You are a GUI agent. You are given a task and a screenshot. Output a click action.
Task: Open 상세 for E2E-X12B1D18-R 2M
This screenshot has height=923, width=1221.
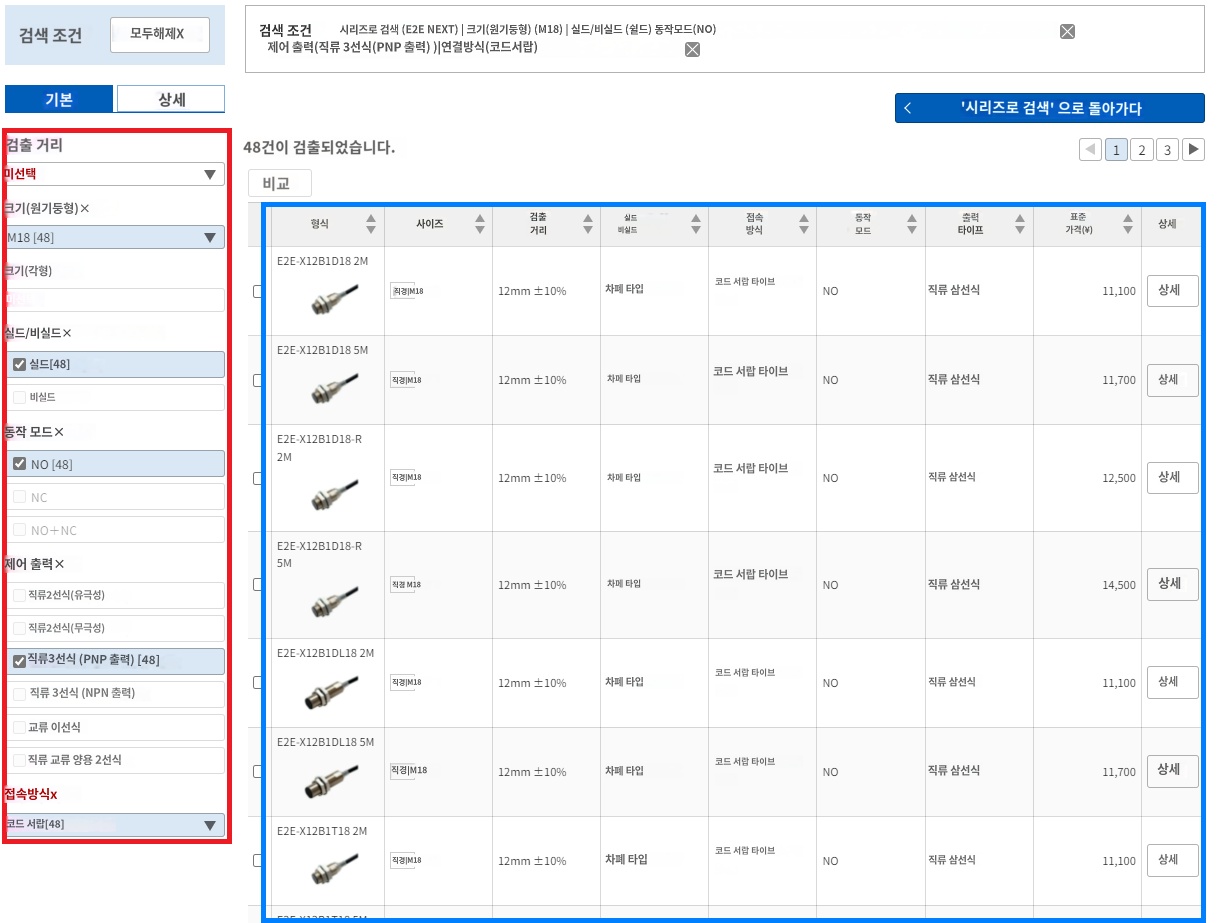click(1172, 477)
